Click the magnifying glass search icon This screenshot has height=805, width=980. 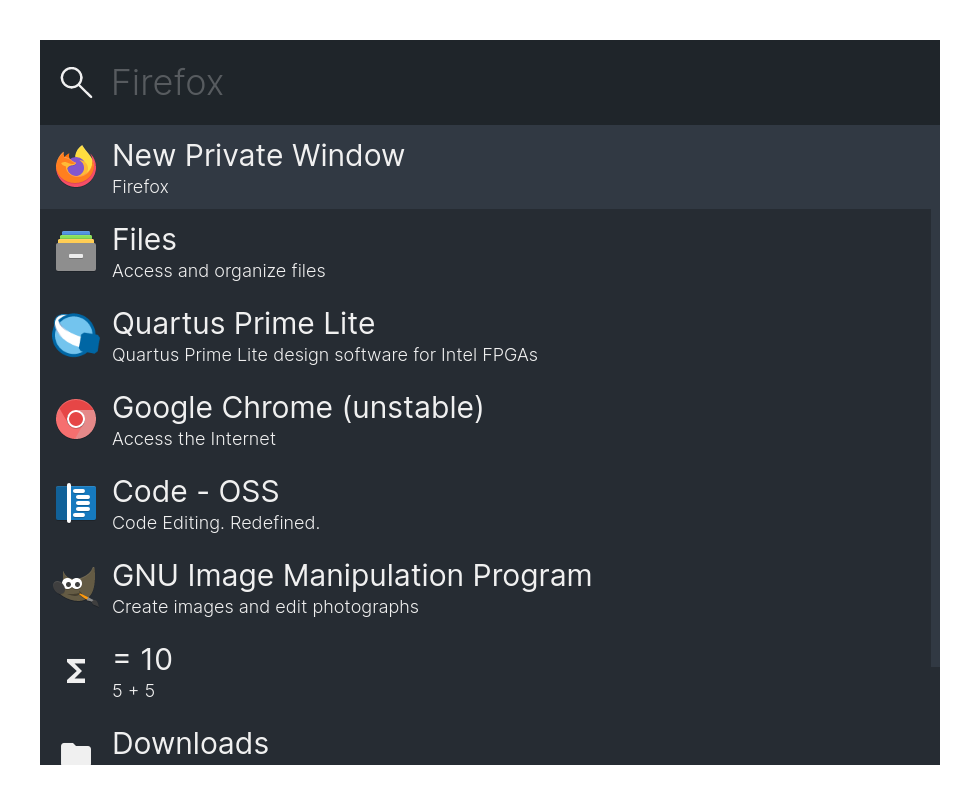tap(76, 82)
